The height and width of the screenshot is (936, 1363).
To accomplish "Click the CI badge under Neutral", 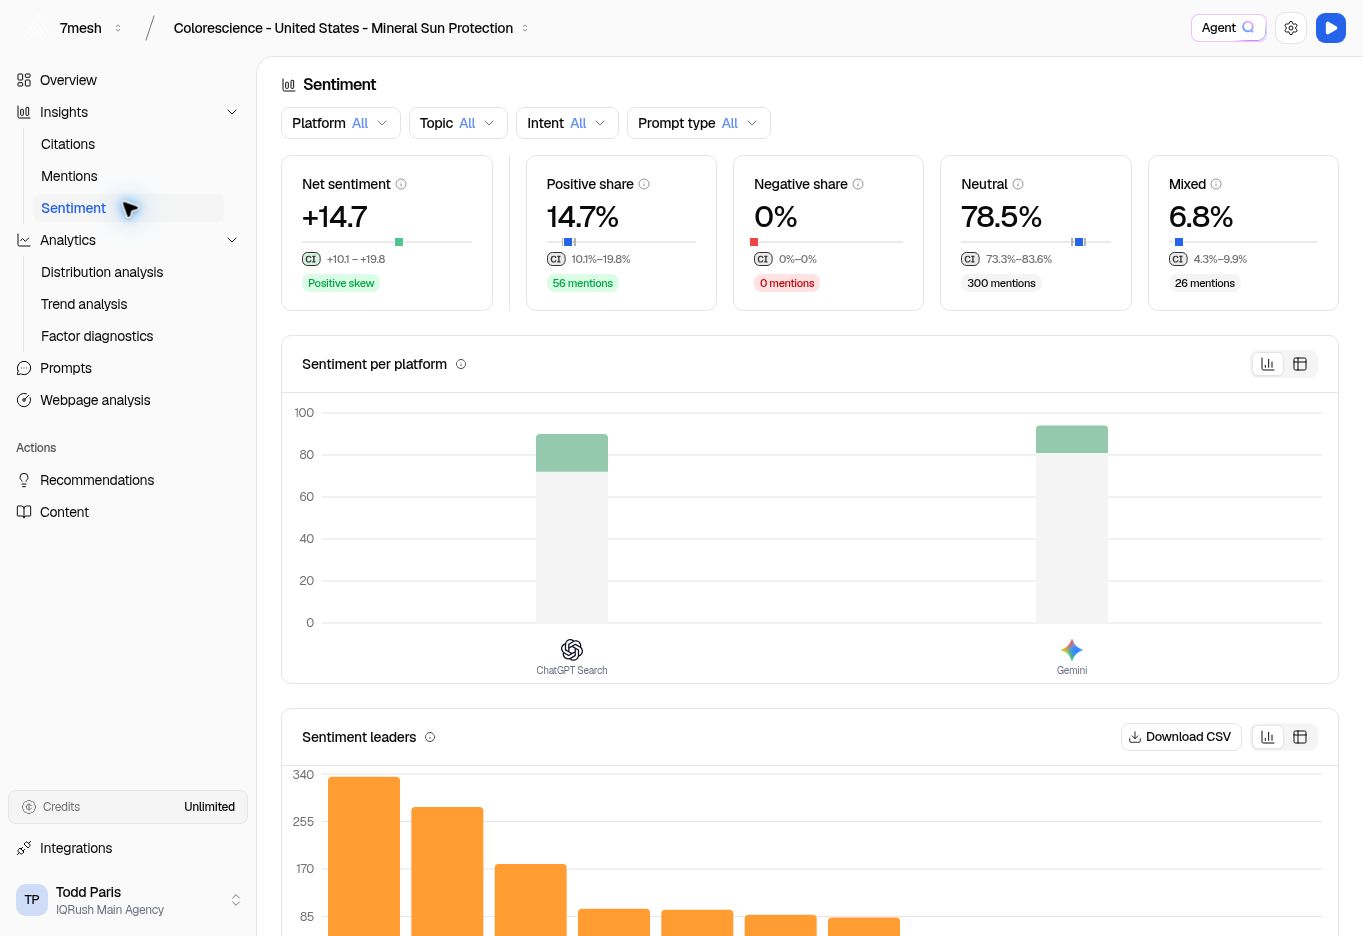I will [970, 259].
